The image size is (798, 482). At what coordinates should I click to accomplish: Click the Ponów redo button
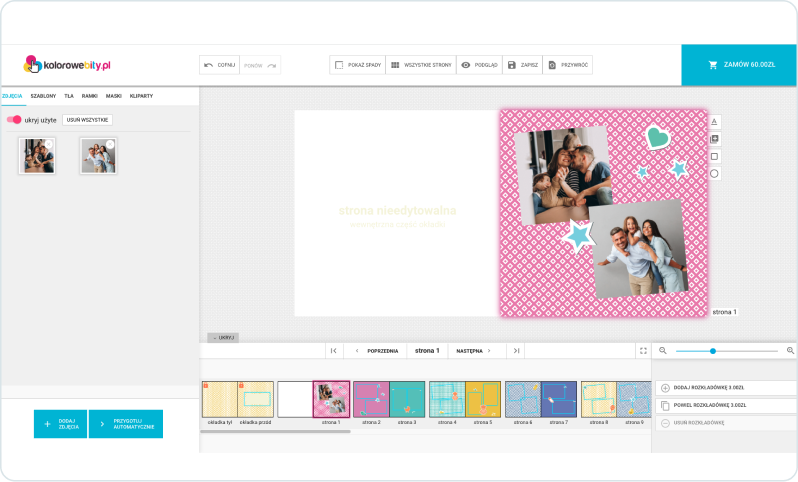(x=260, y=65)
